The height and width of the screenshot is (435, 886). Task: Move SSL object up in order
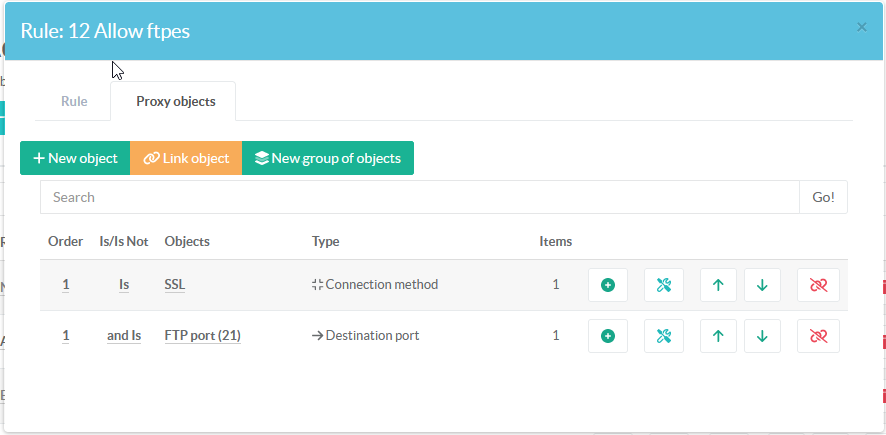coord(717,285)
